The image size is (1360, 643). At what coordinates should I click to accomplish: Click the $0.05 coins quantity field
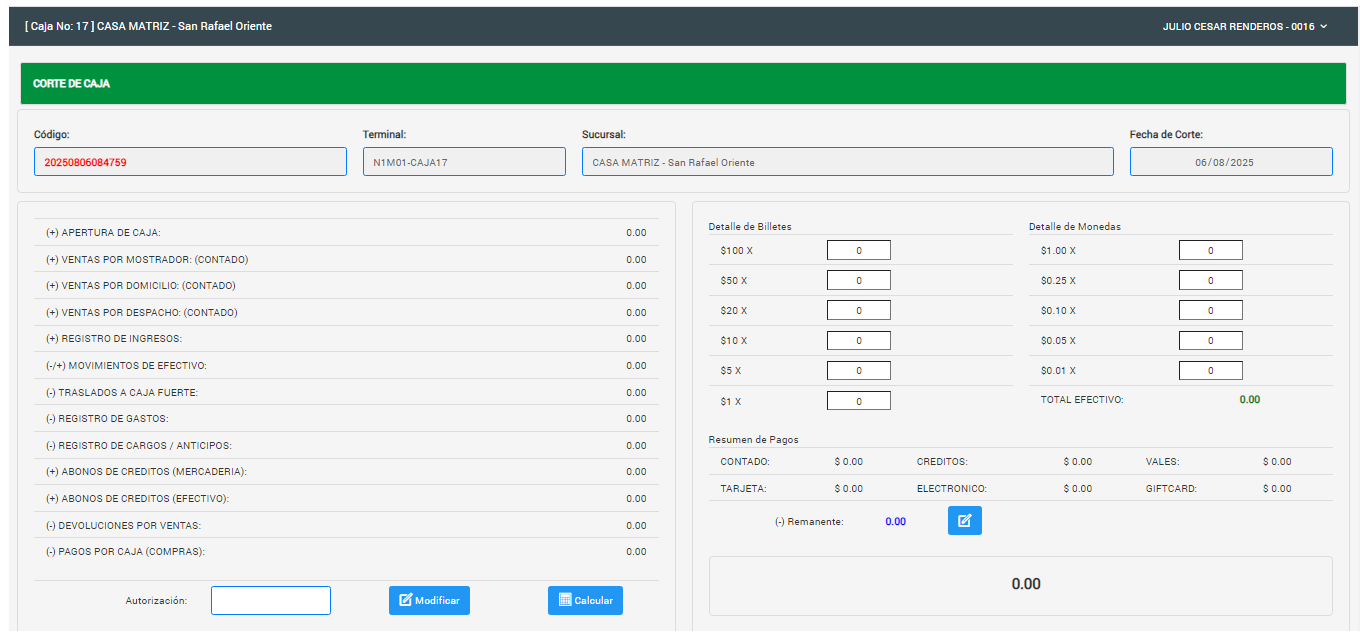pos(1210,341)
